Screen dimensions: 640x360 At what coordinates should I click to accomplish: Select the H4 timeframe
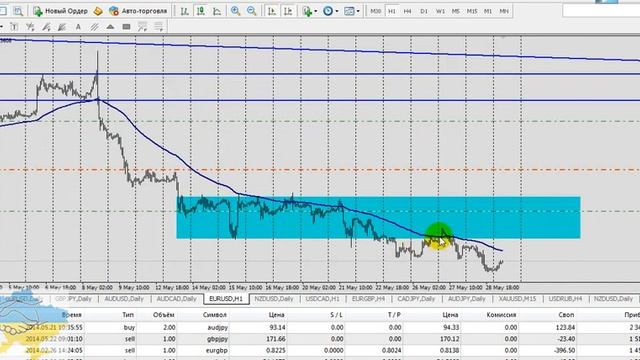(407, 11)
